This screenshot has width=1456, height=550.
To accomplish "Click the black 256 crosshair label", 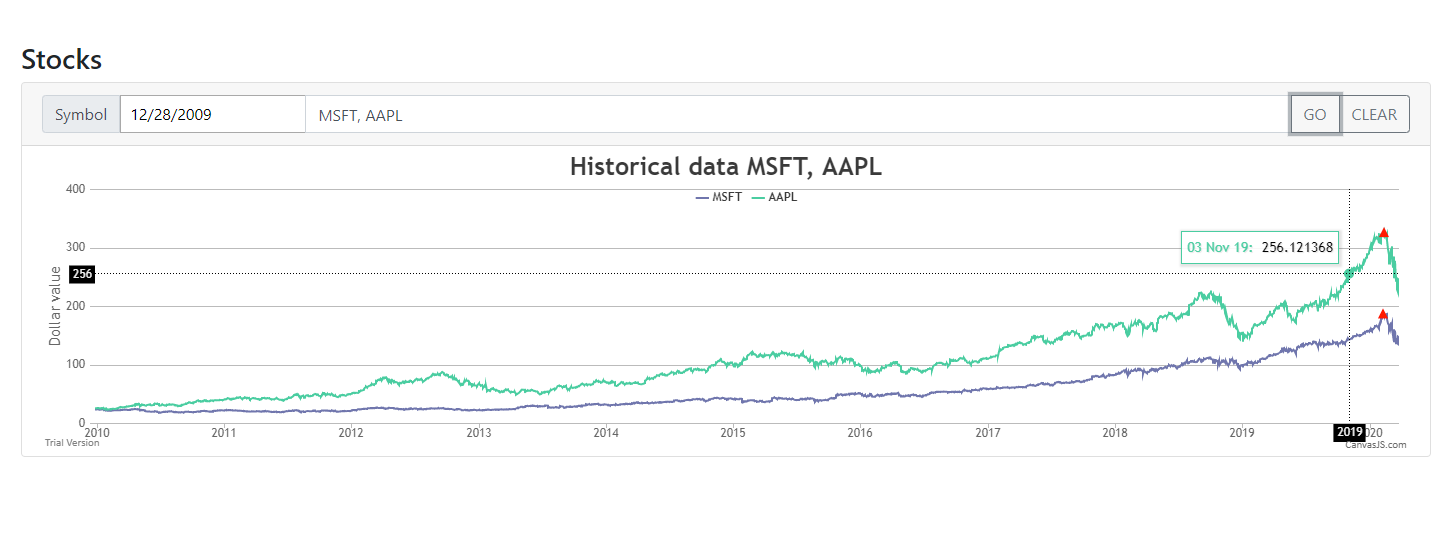I will coord(82,274).
